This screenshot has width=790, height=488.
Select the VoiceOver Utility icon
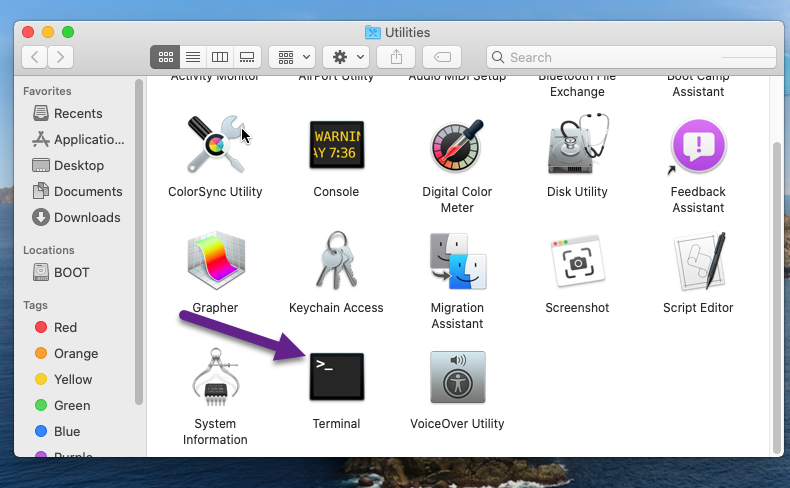[457, 377]
